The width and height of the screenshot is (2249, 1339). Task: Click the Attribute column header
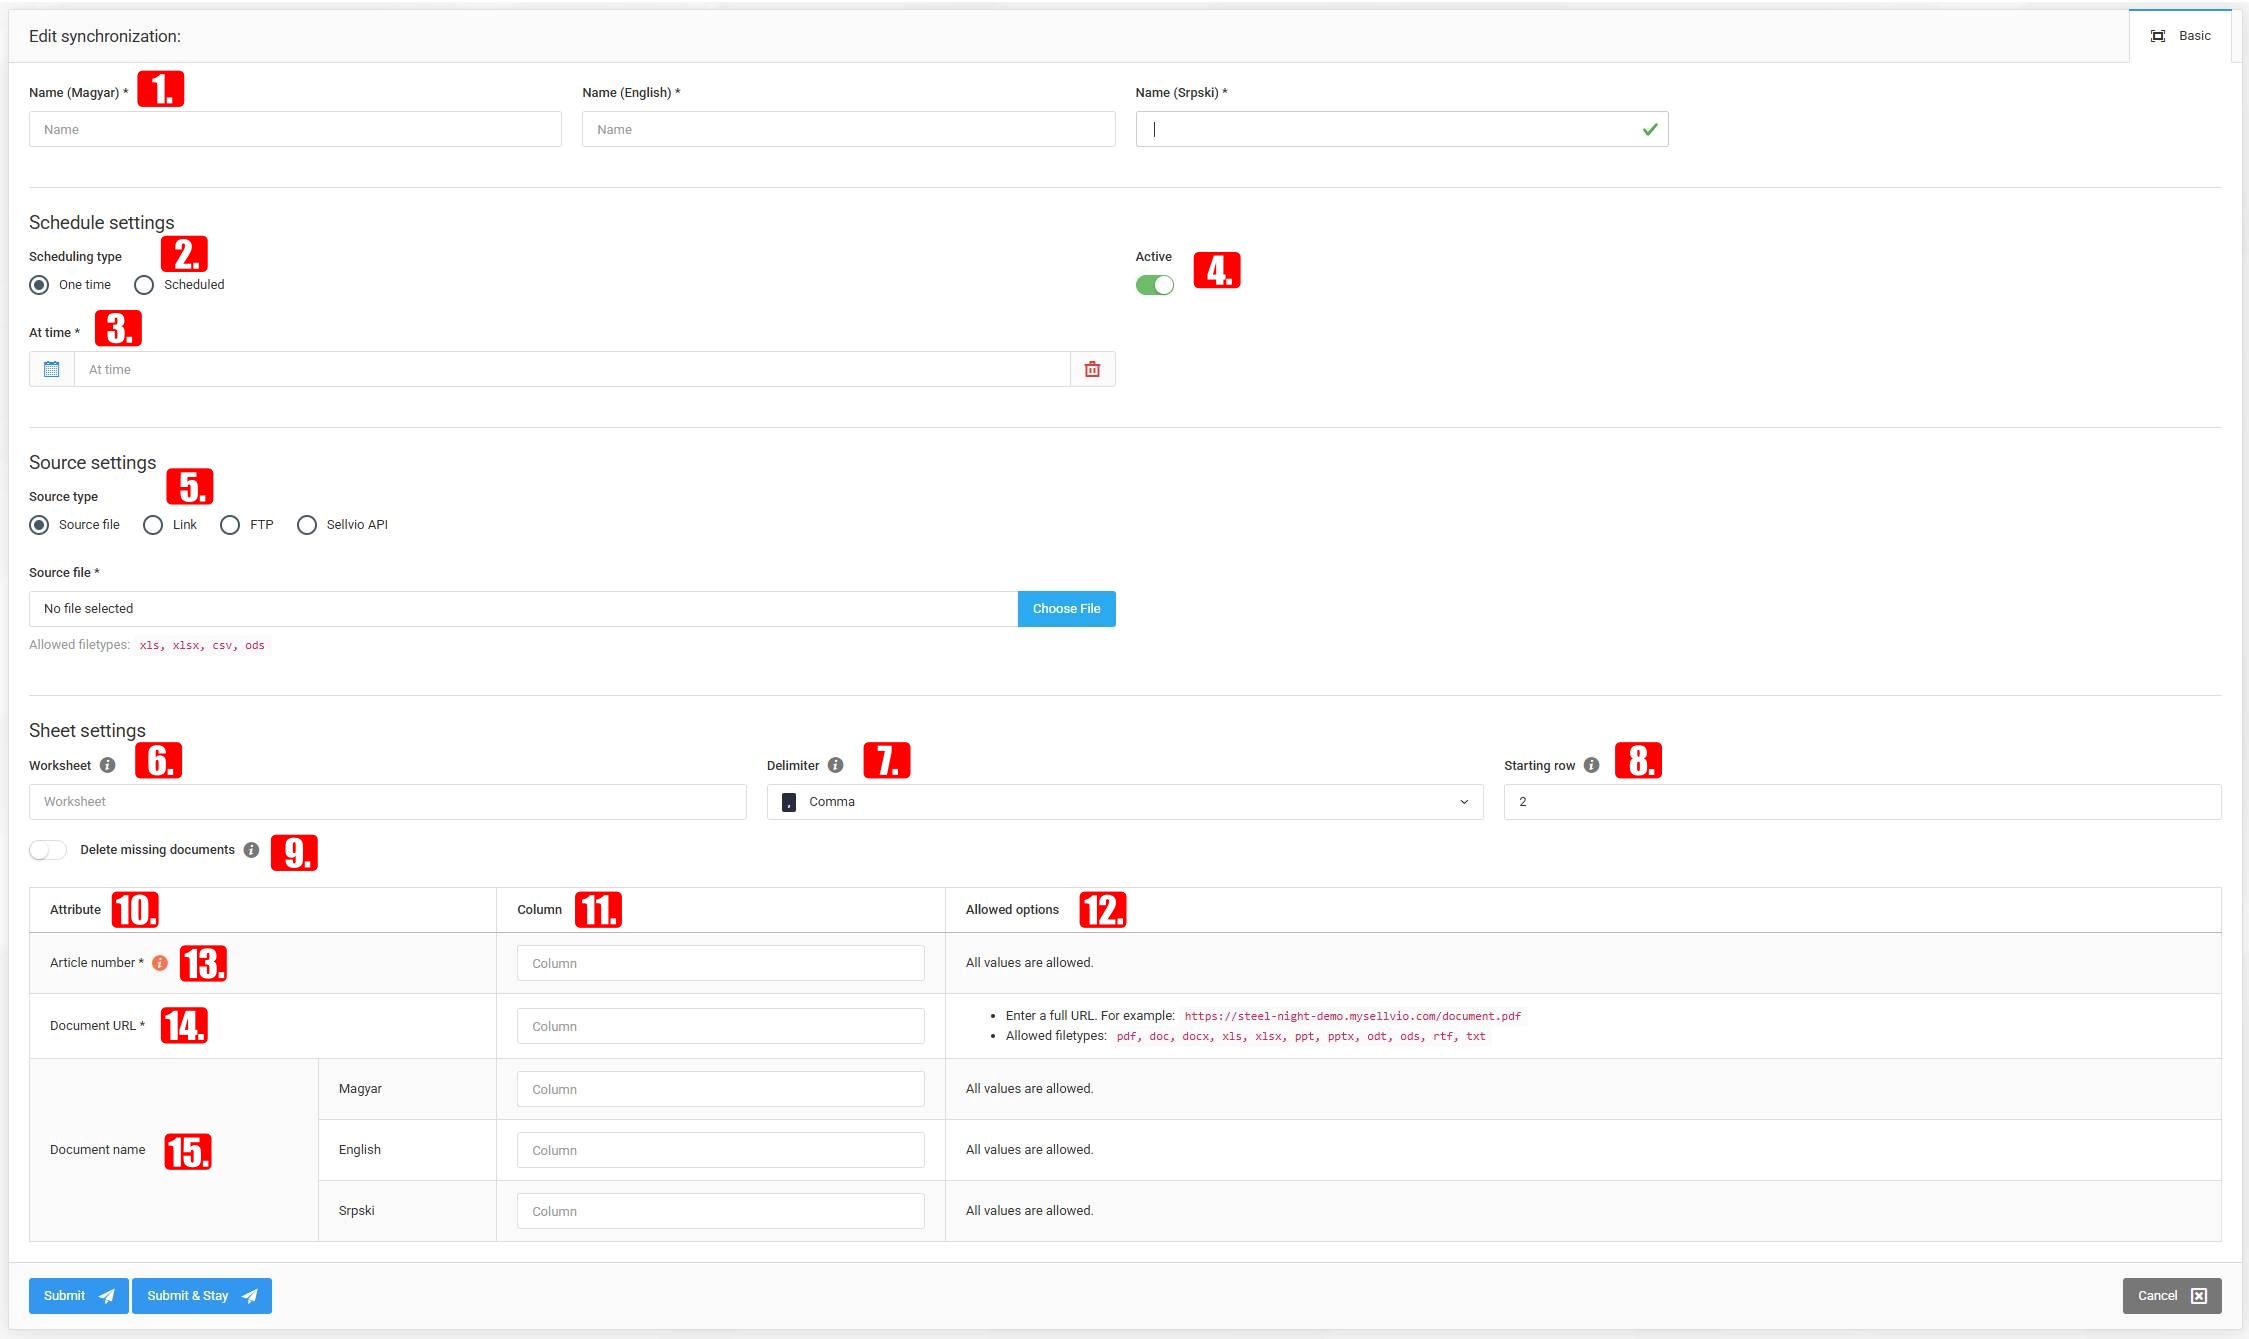pyautogui.click(x=76, y=910)
